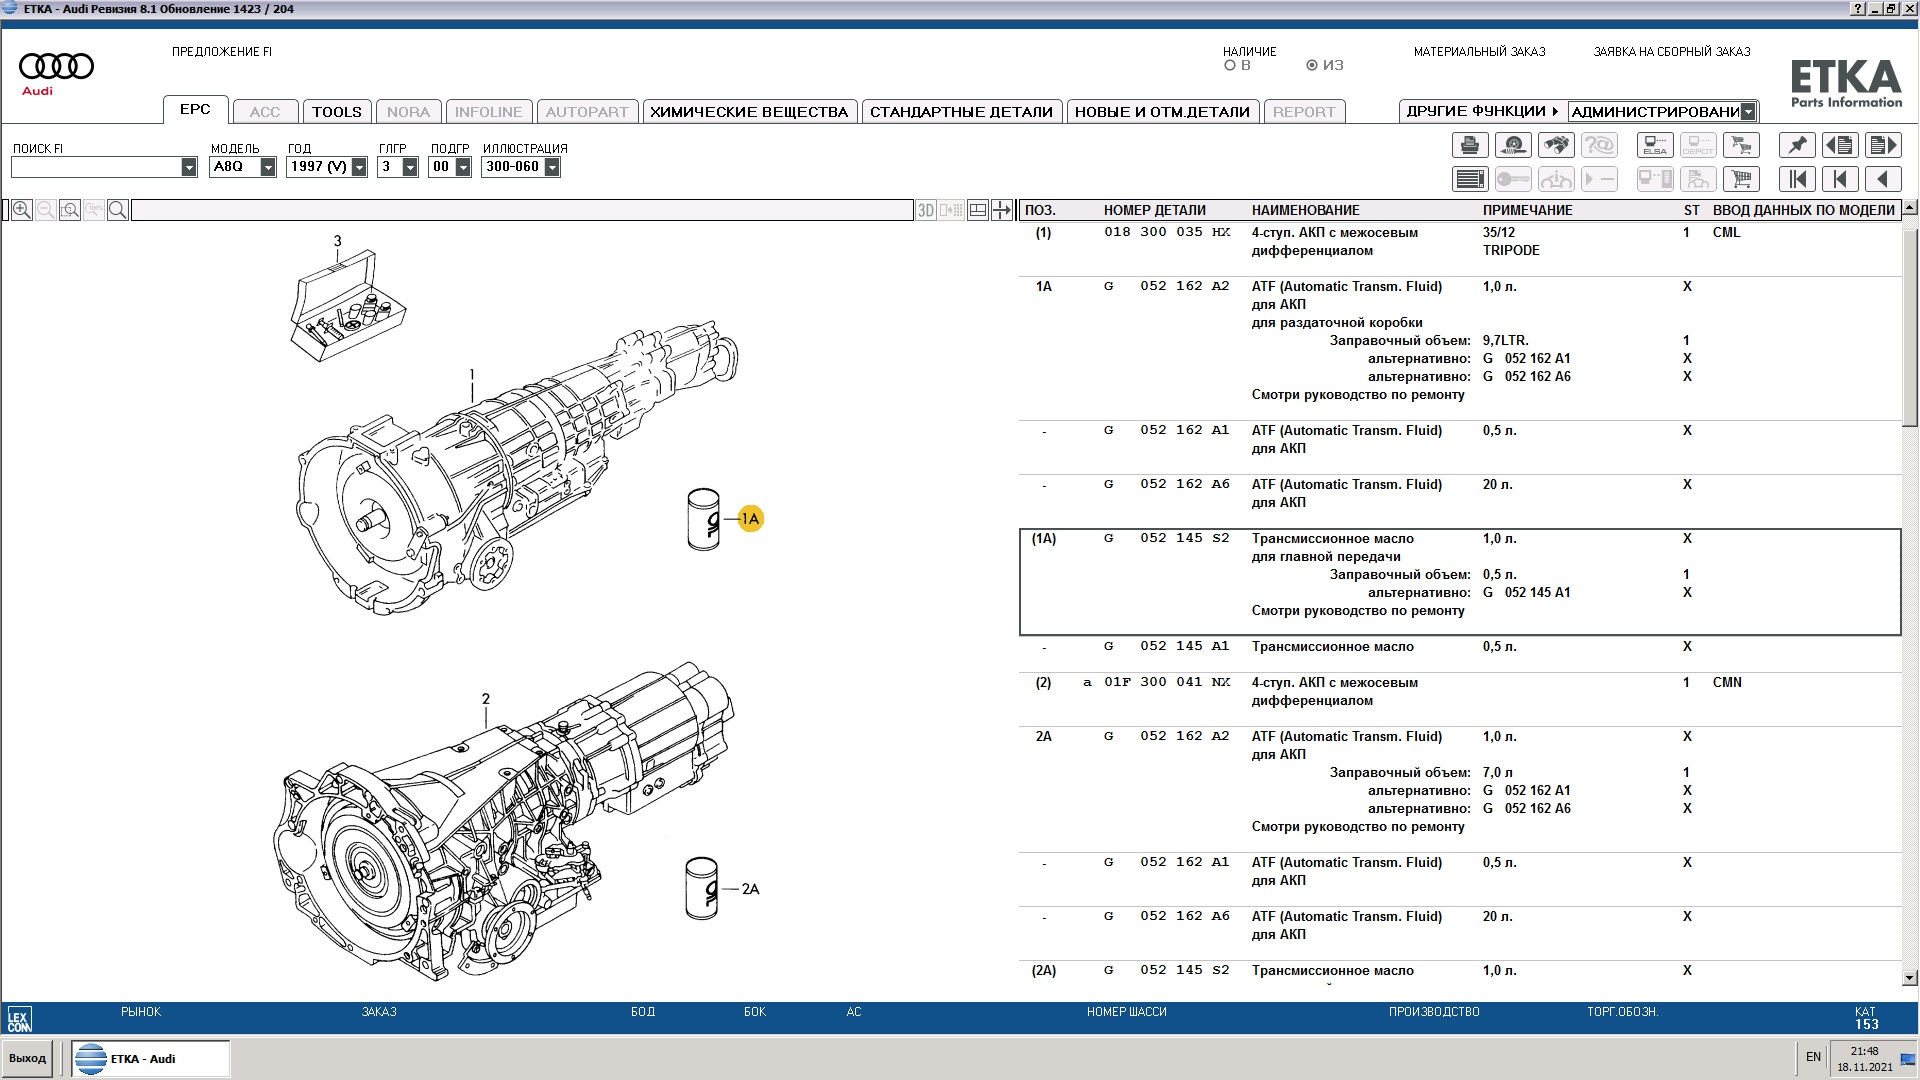The width and height of the screenshot is (1920, 1080).
Task: Open the ELSA link button
Action: [1655, 146]
